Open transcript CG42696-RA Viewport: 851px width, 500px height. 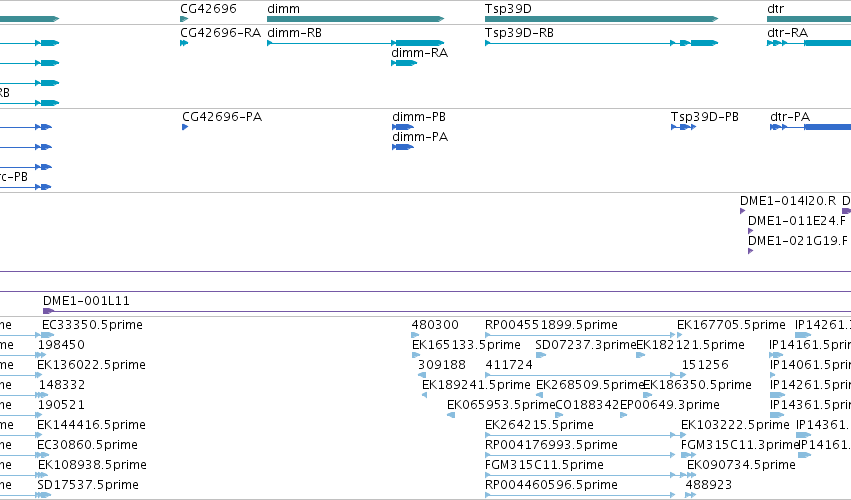point(220,33)
